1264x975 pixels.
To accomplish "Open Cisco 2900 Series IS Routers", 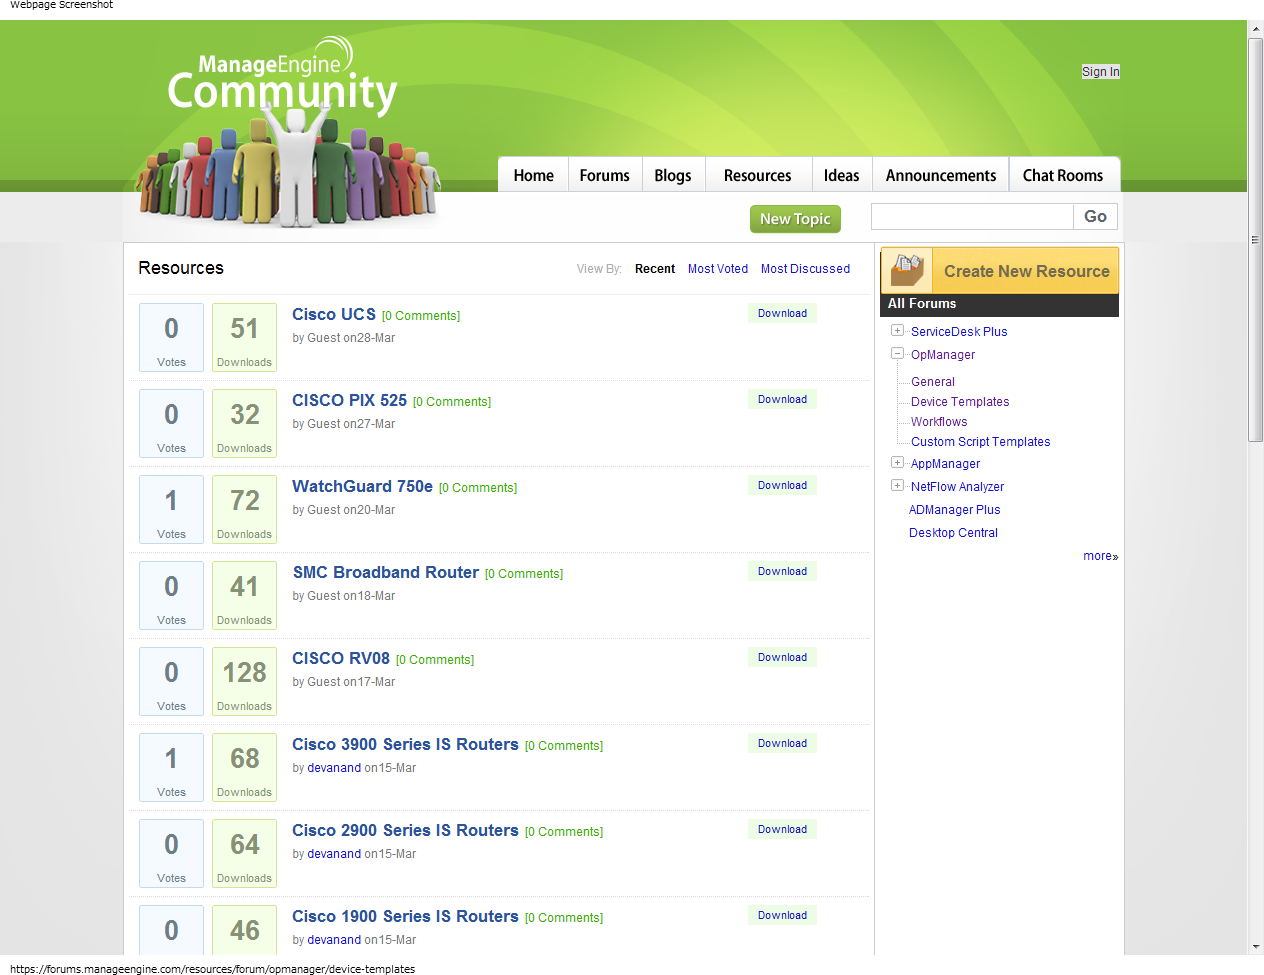I will [405, 830].
